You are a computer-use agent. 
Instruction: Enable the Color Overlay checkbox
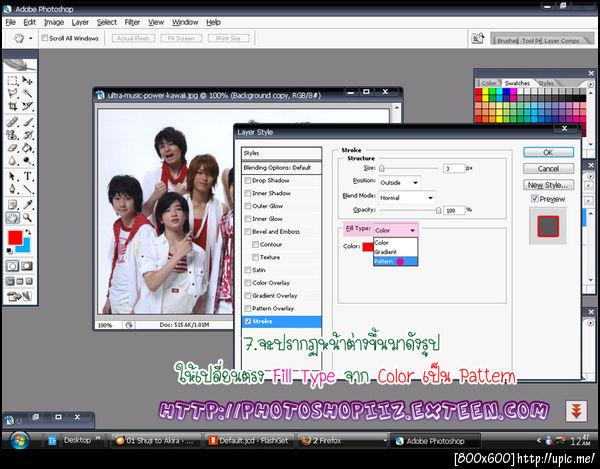[248, 283]
